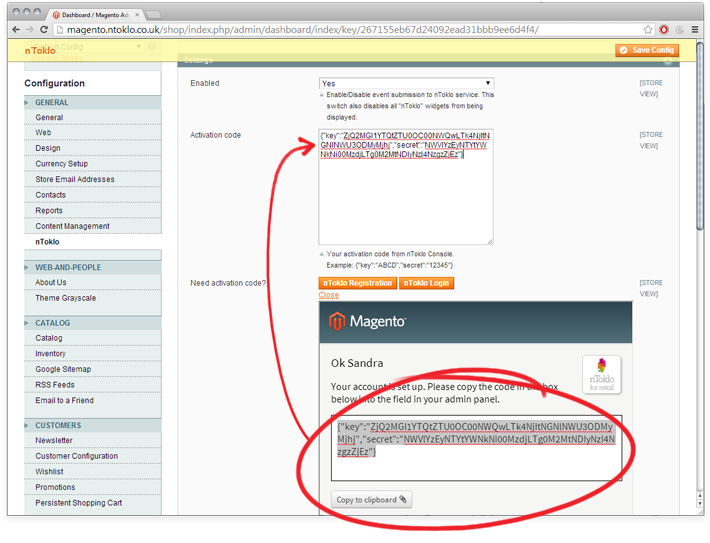The image size is (710, 543).
Task: Click the nToklo Login button
Action: (426, 284)
